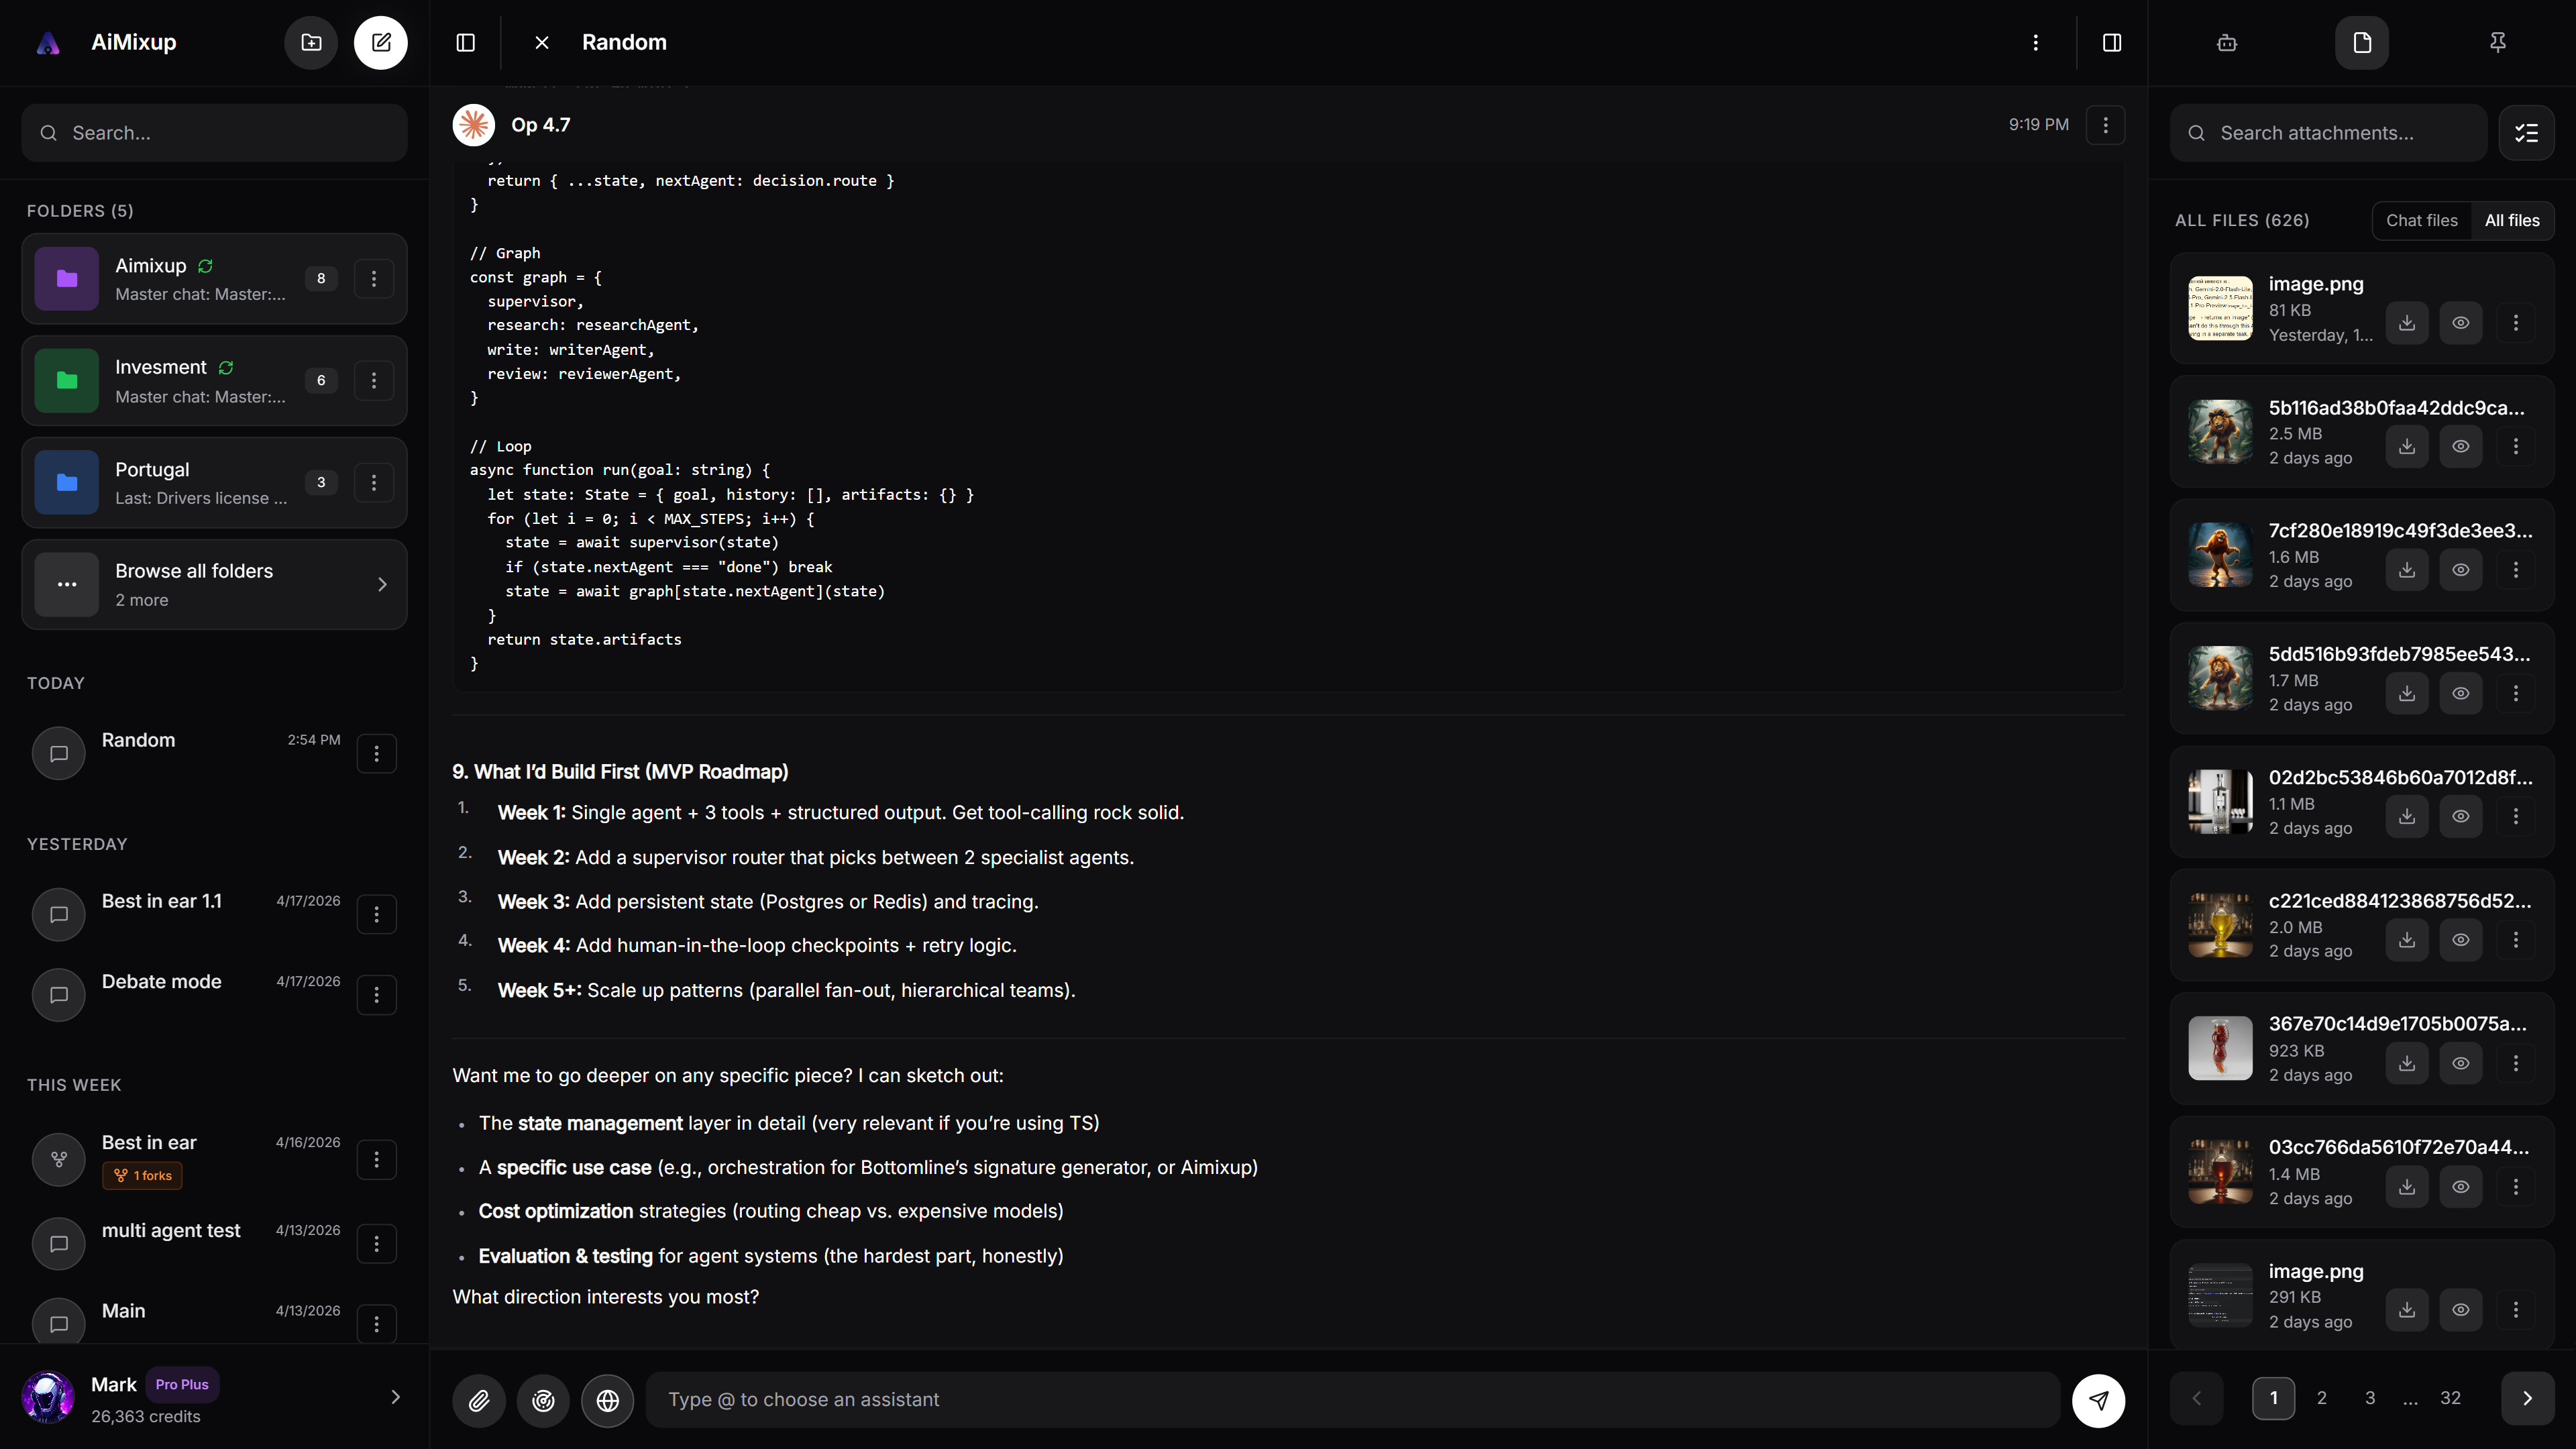This screenshot has height=1449, width=2576.
Task: Click the Search attachments field
Action: 2330,133
